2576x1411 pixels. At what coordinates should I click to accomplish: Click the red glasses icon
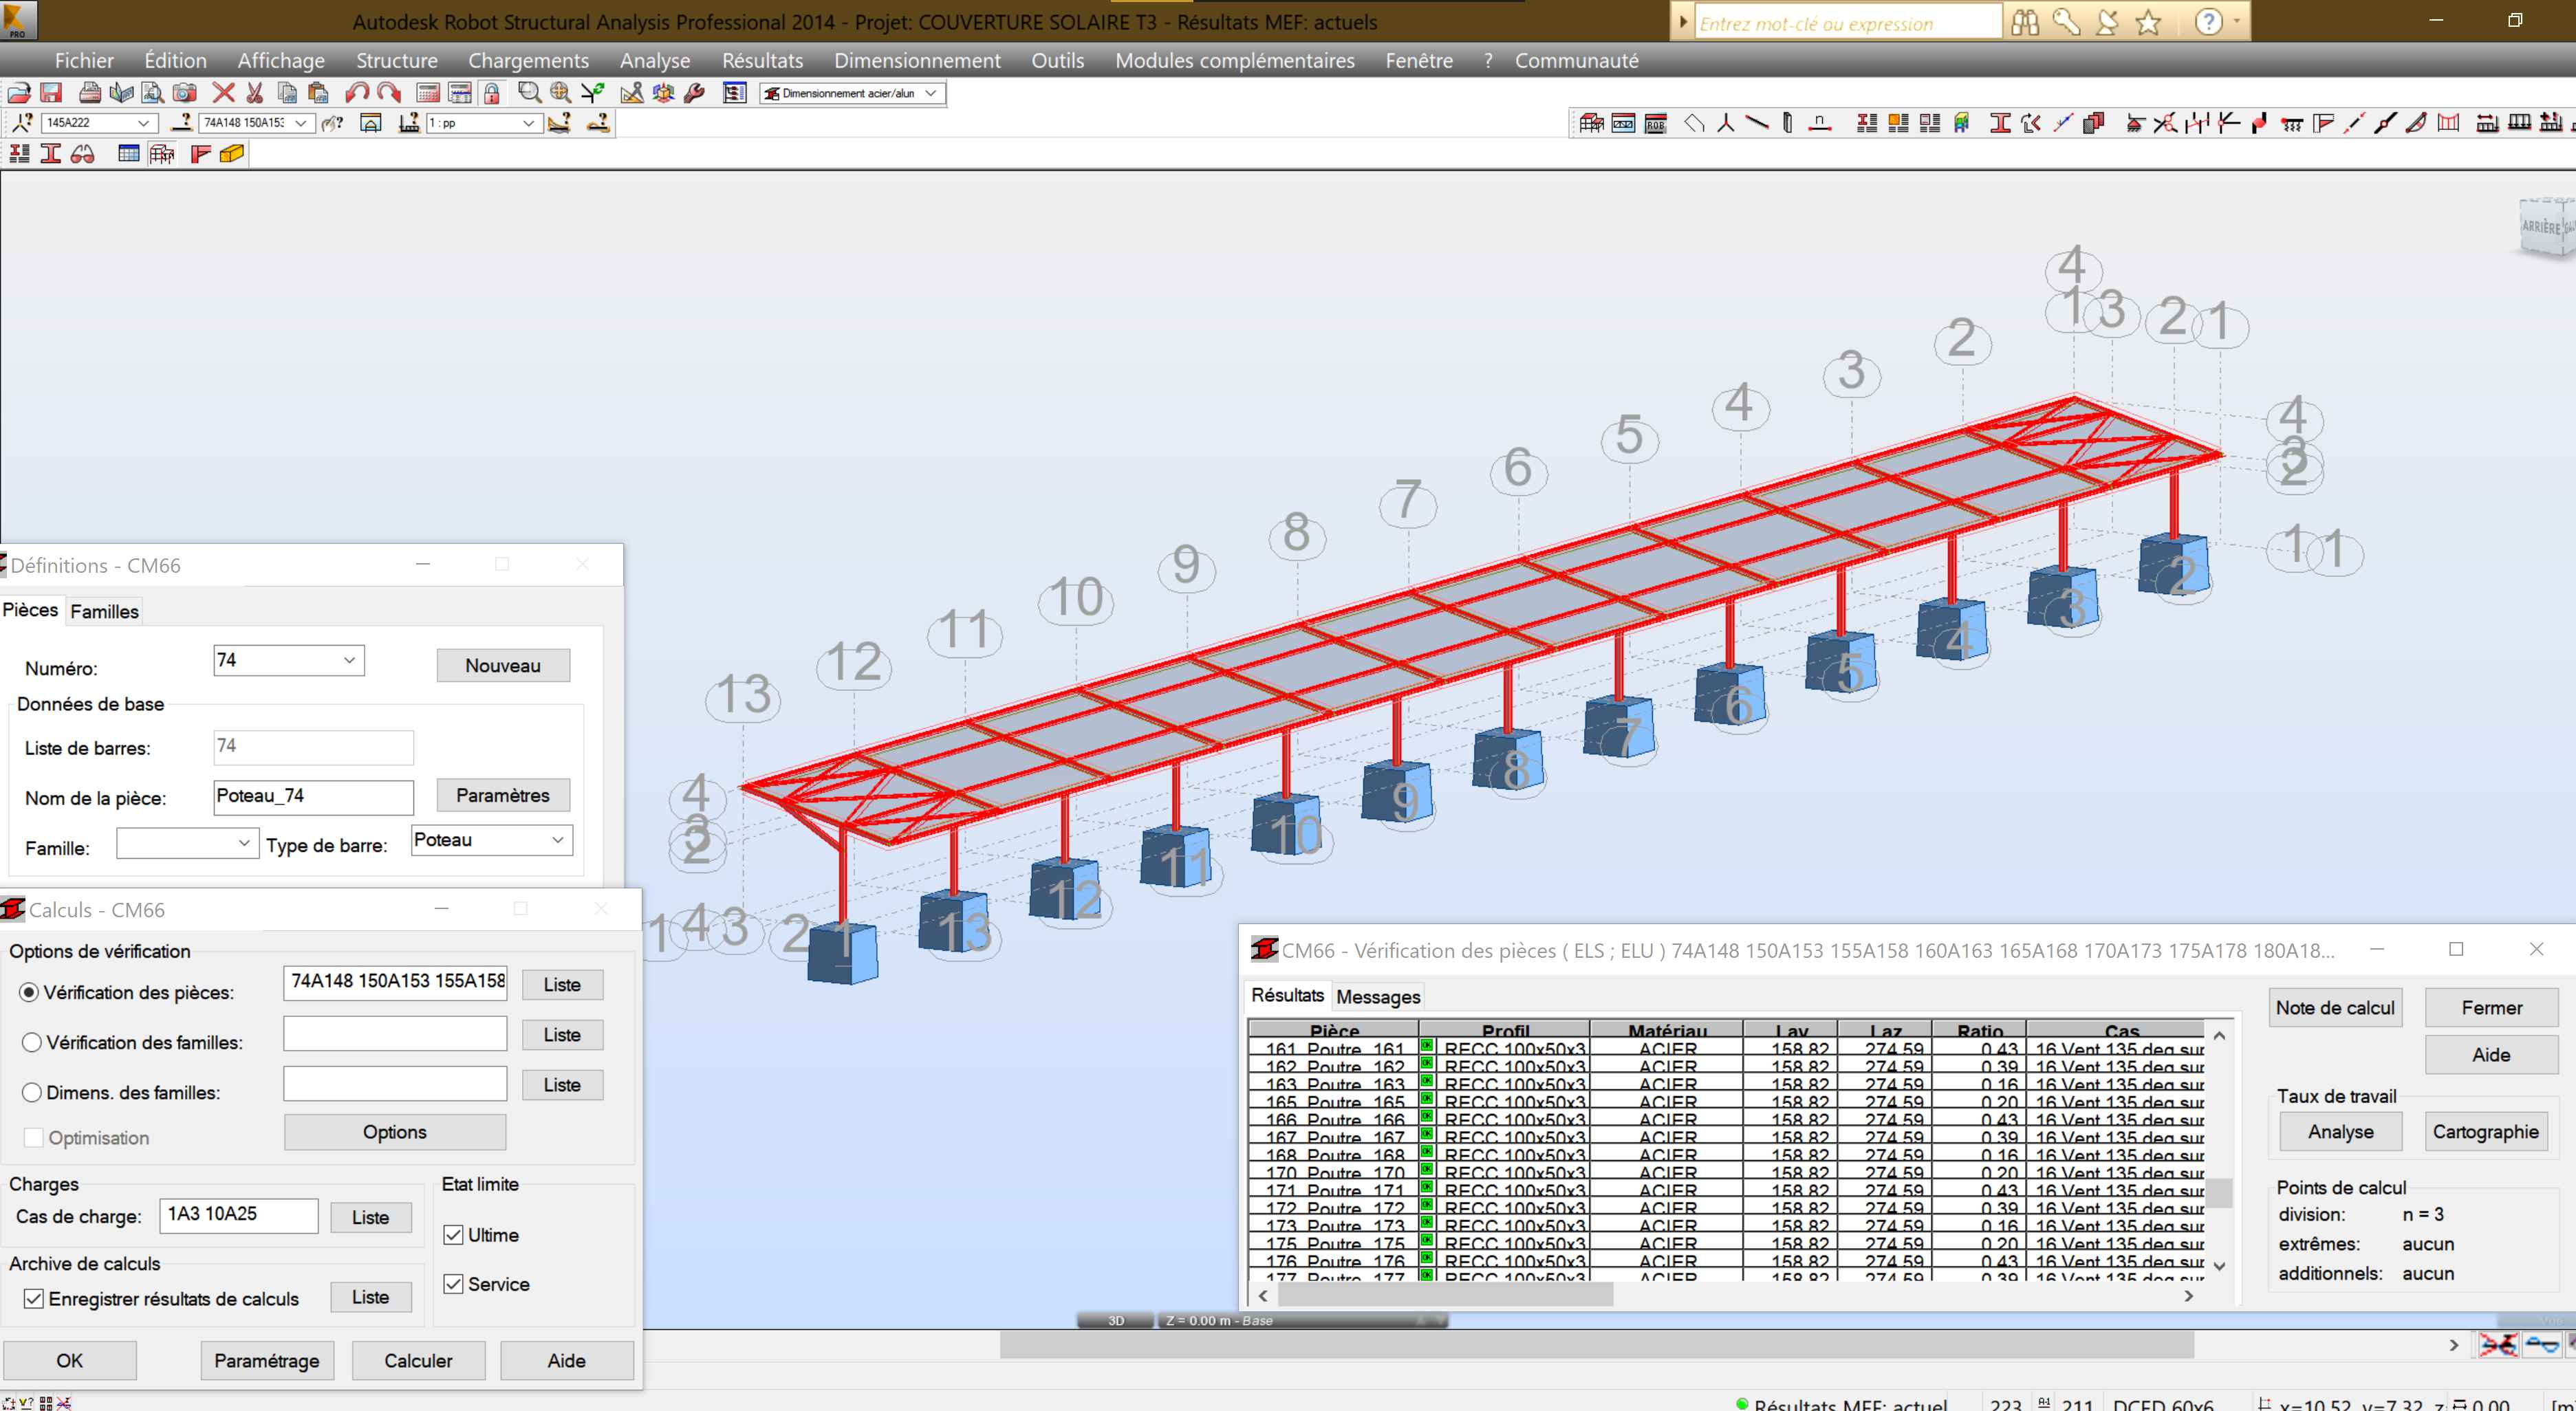click(x=83, y=153)
